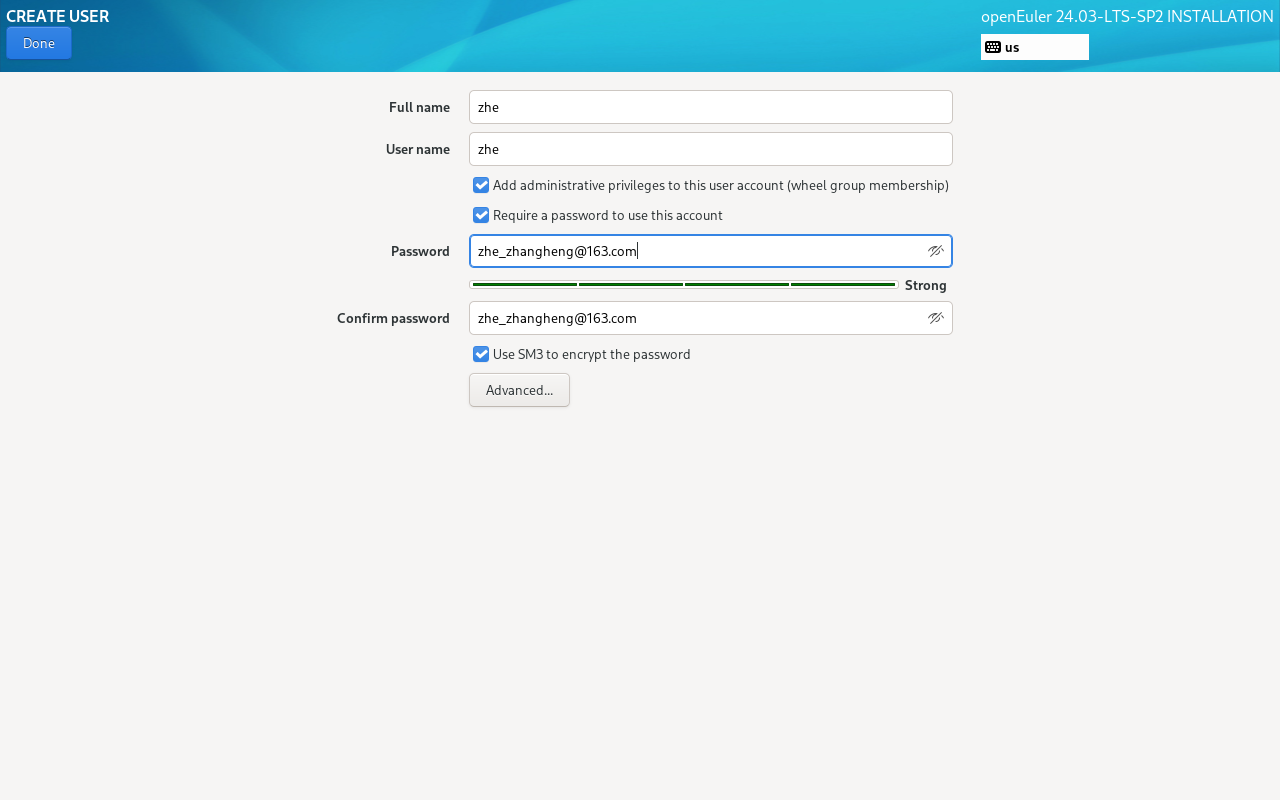Select the 'us' keyboard layout text
1280x800 pixels.
1012,47
